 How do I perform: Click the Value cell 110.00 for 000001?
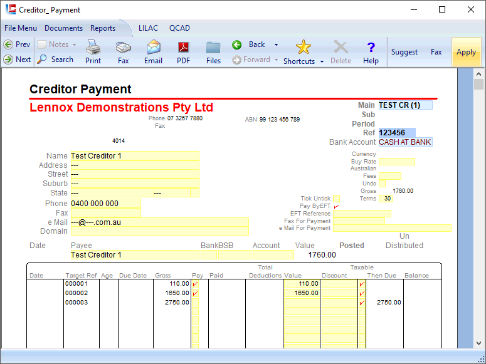pos(302,284)
